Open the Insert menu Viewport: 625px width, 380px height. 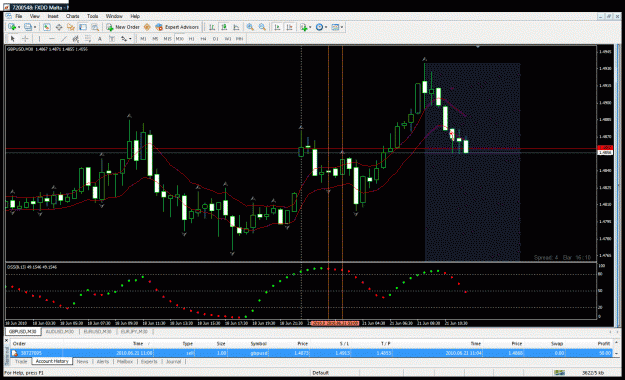point(53,16)
